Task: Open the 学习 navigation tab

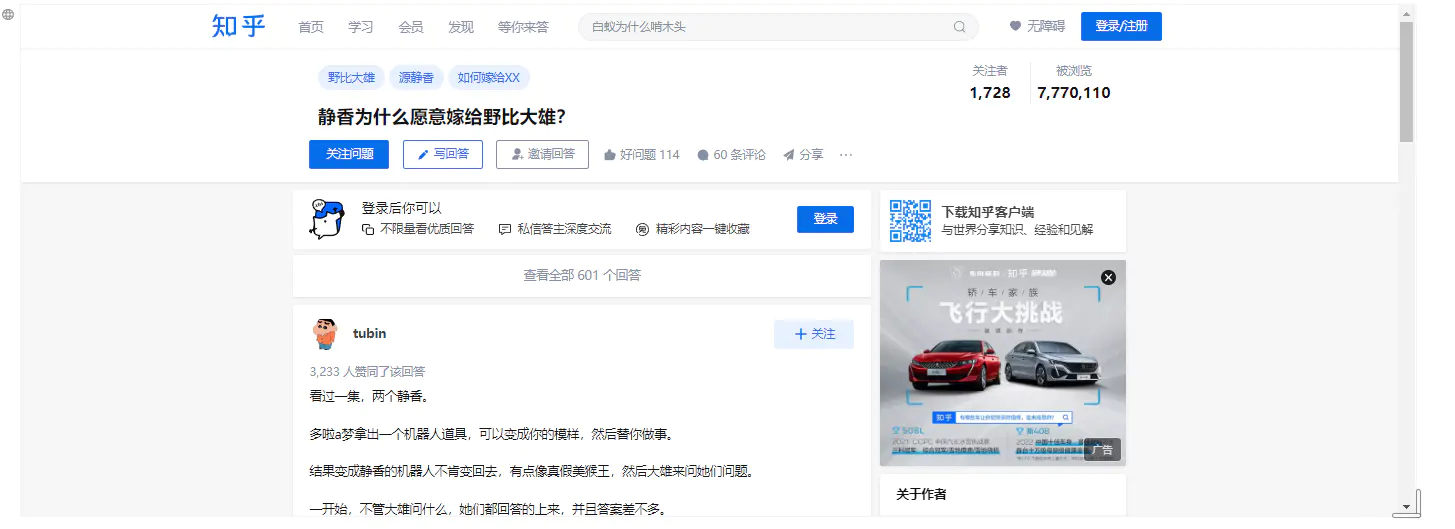Action: coord(361,27)
